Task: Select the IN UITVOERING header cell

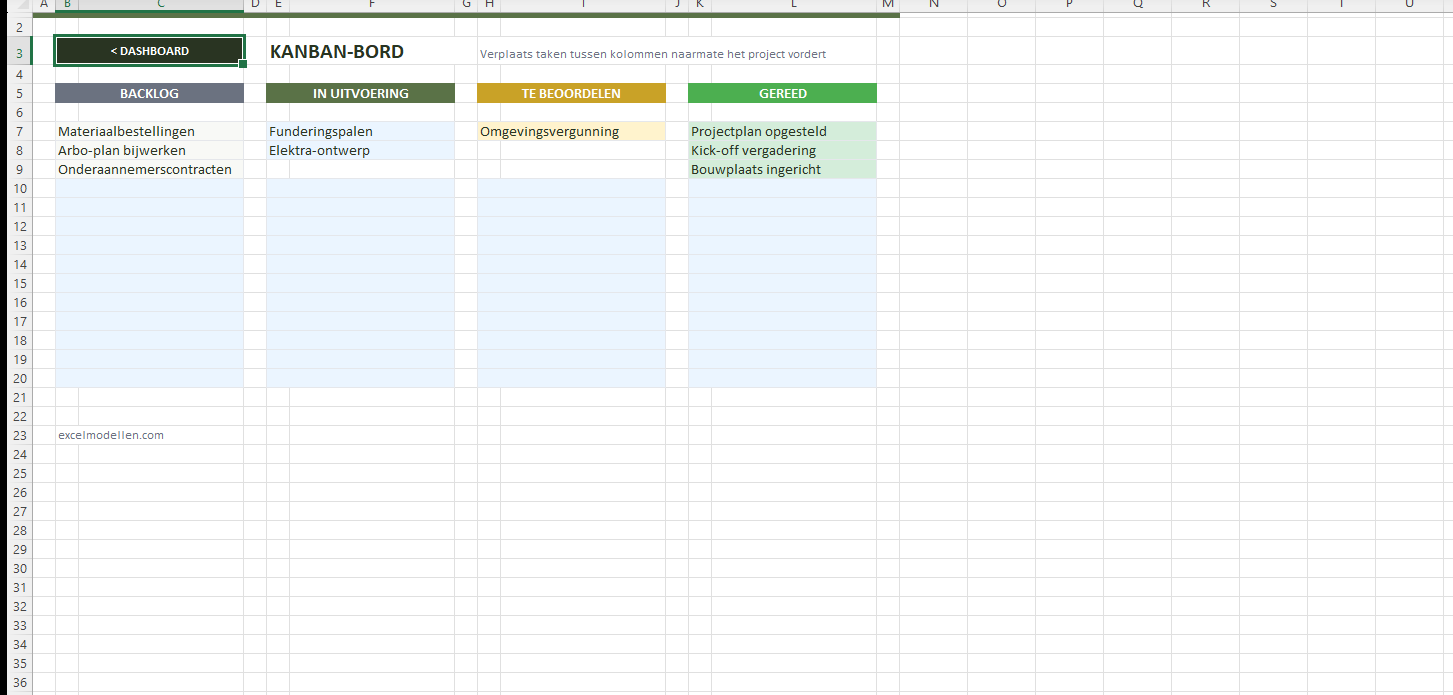Action: [x=360, y=93]
